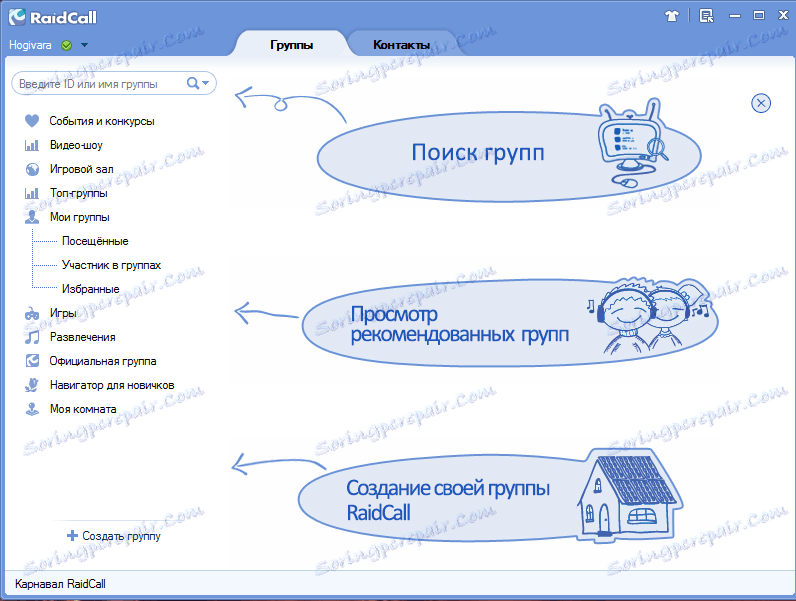Image resolution: width=796 pixels, height=601 pixels.
Task: Click the green online status icon
Action: pos(67,45)
